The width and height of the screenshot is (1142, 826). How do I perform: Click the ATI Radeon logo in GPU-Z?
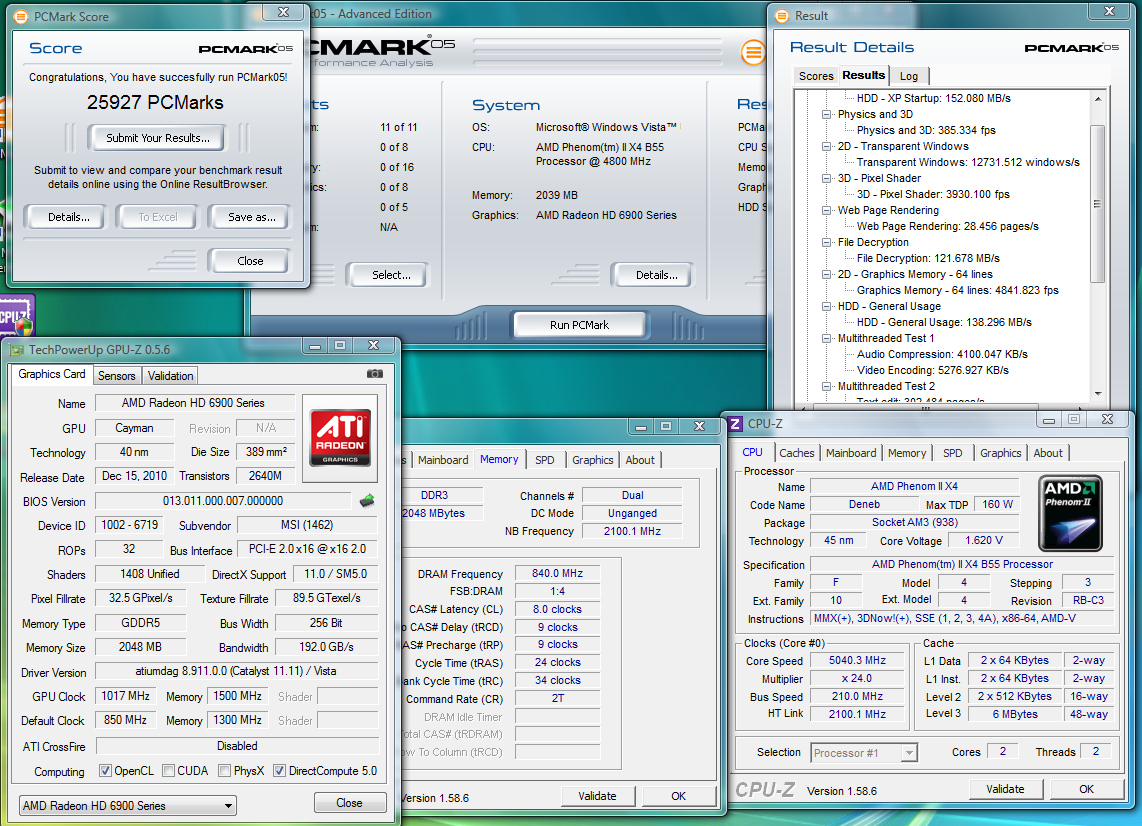[340, 437]
